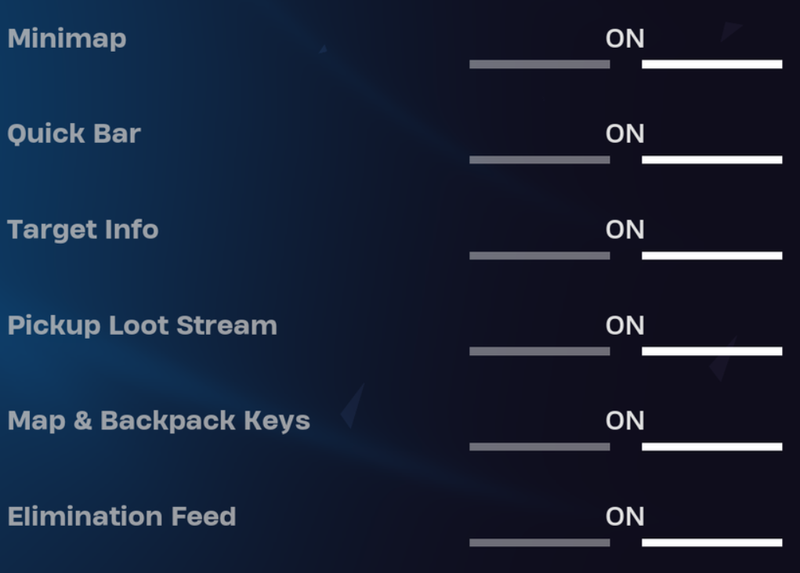Screen dimensions: 800x573
Task: Select the Pickup Loot Stream label
Action: point(142,326)
